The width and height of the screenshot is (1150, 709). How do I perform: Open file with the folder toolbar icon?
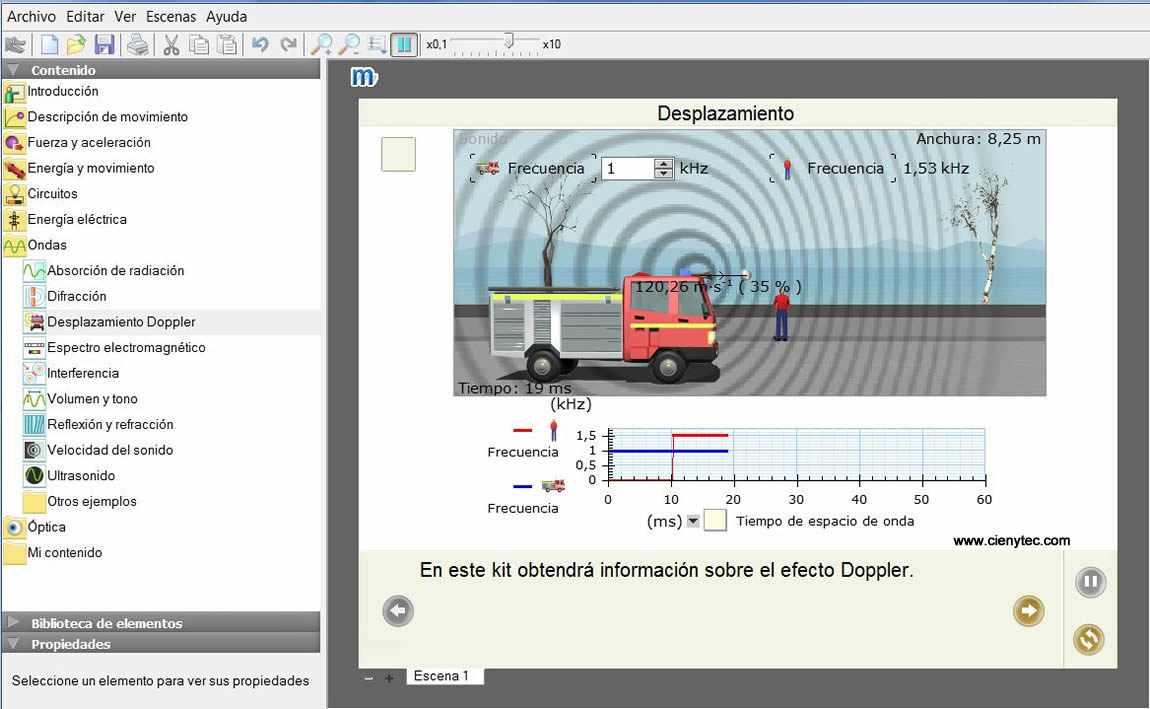tap(76, 44)
